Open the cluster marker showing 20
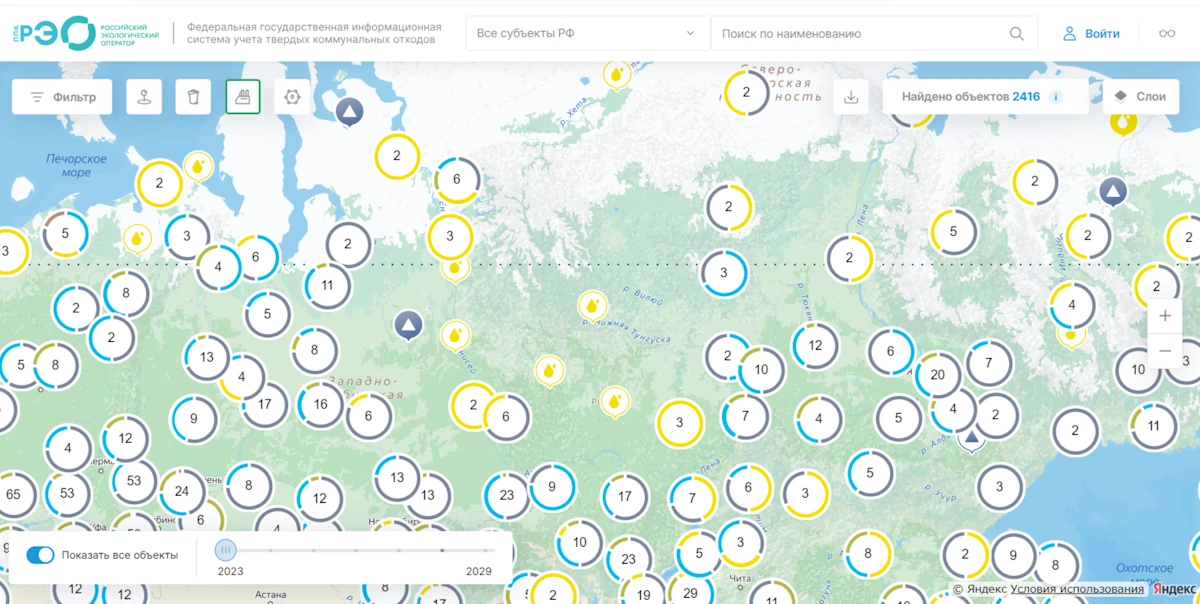 tap(937, 375)
